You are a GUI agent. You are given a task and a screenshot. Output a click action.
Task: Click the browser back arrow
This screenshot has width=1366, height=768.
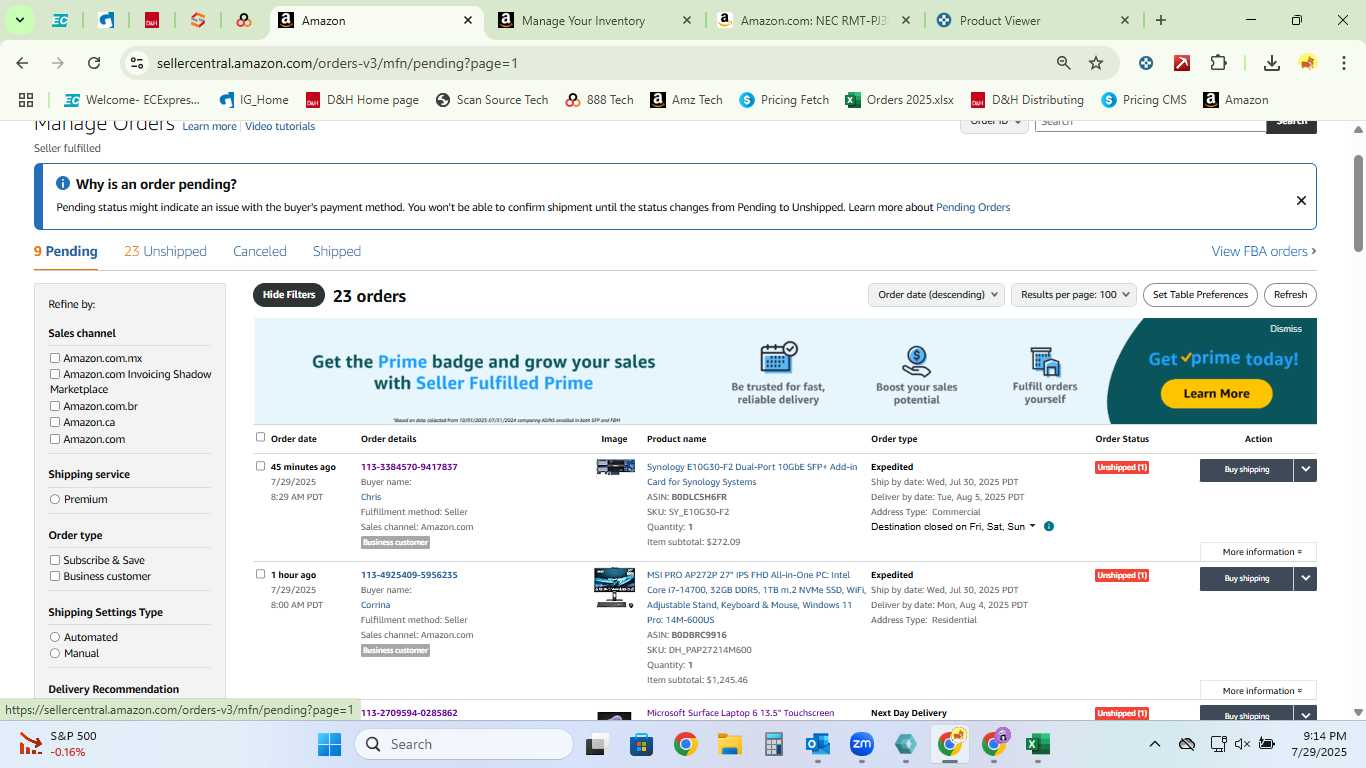(22, 63)
